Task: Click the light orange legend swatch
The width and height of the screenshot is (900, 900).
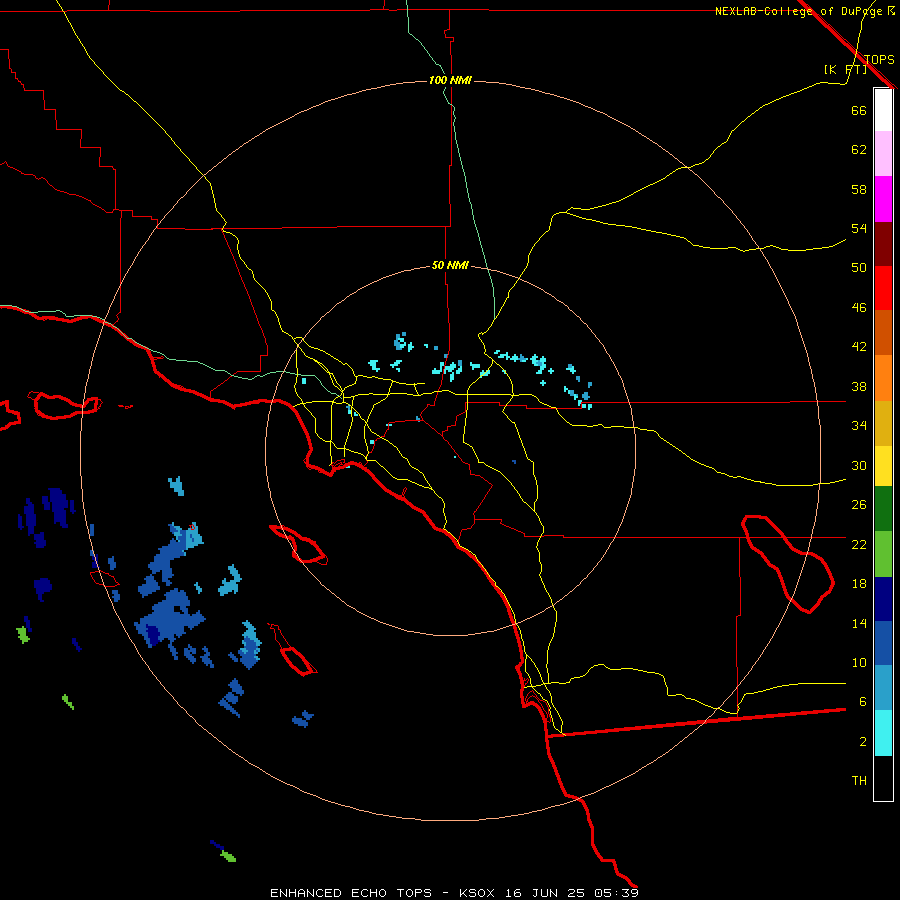Action: pyautogui.click(x=883, y=378)
